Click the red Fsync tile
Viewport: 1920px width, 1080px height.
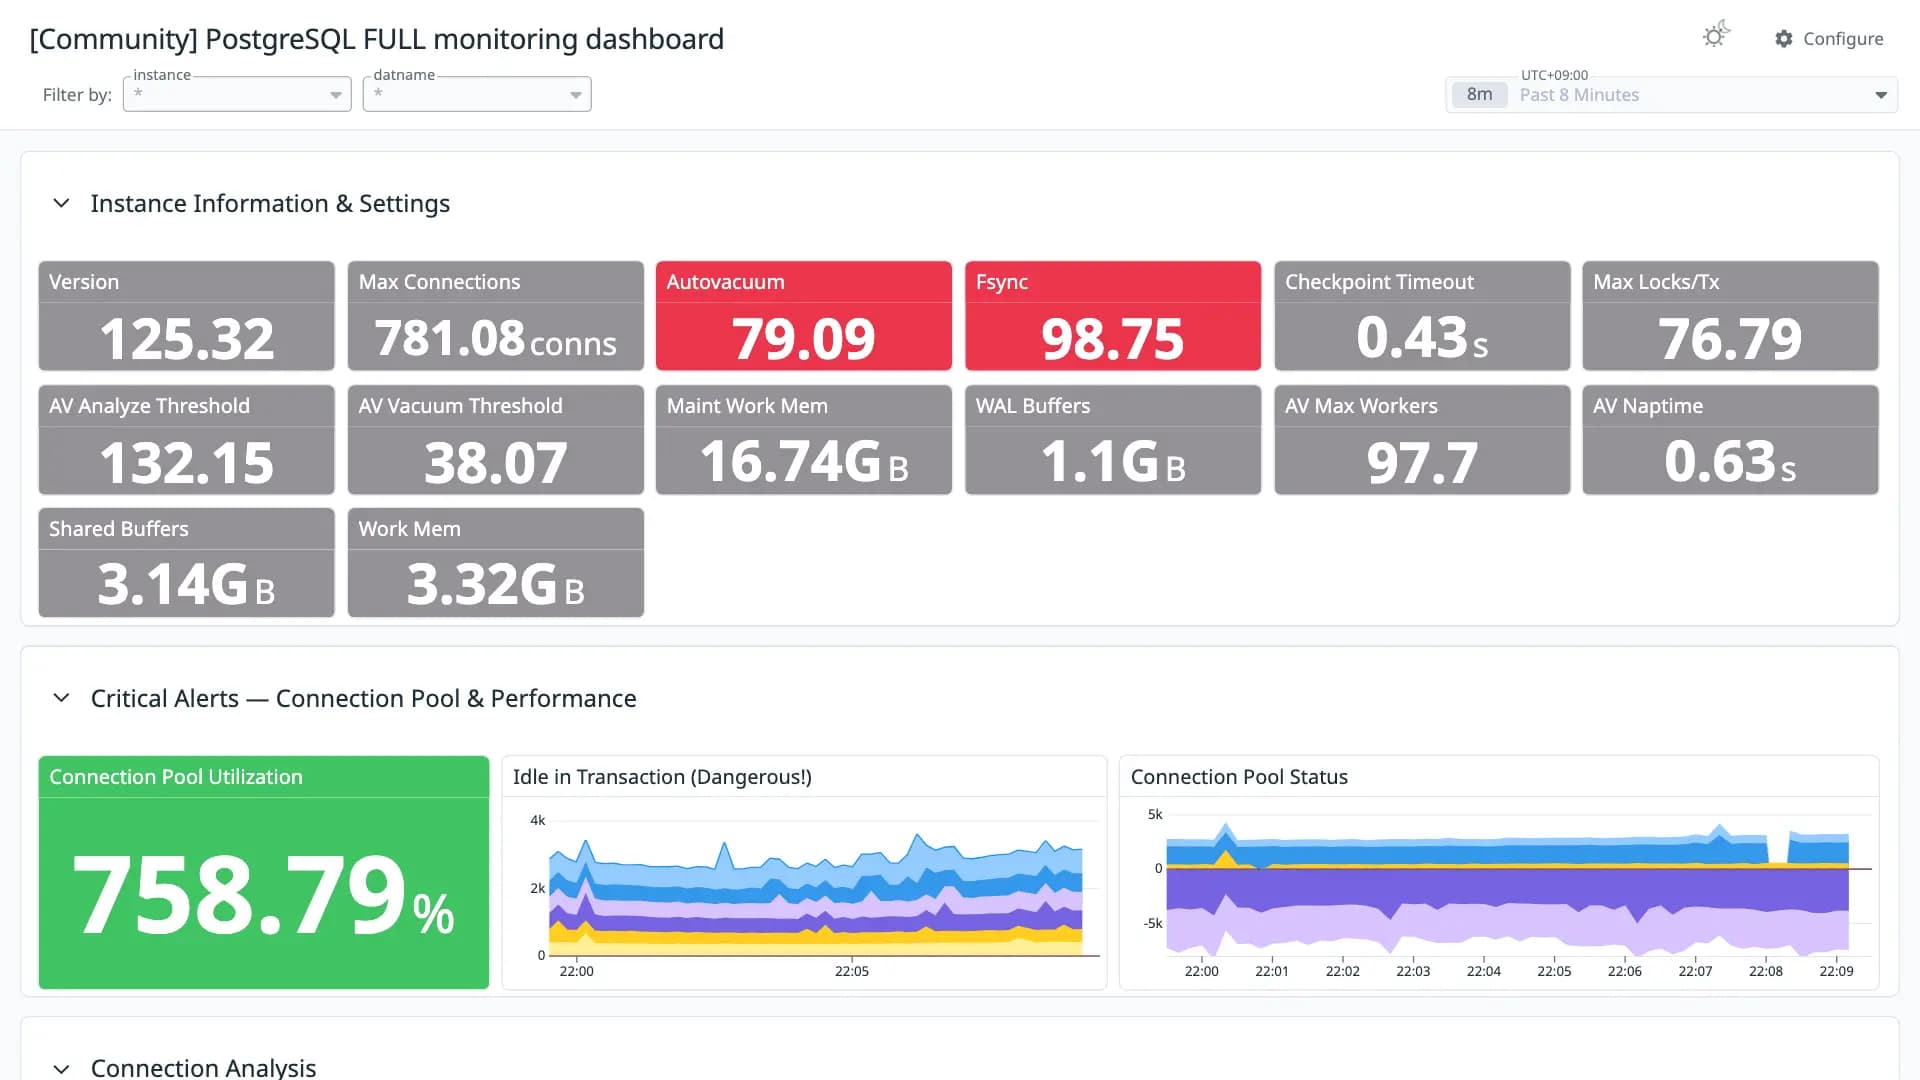[x=1113, y=316]
